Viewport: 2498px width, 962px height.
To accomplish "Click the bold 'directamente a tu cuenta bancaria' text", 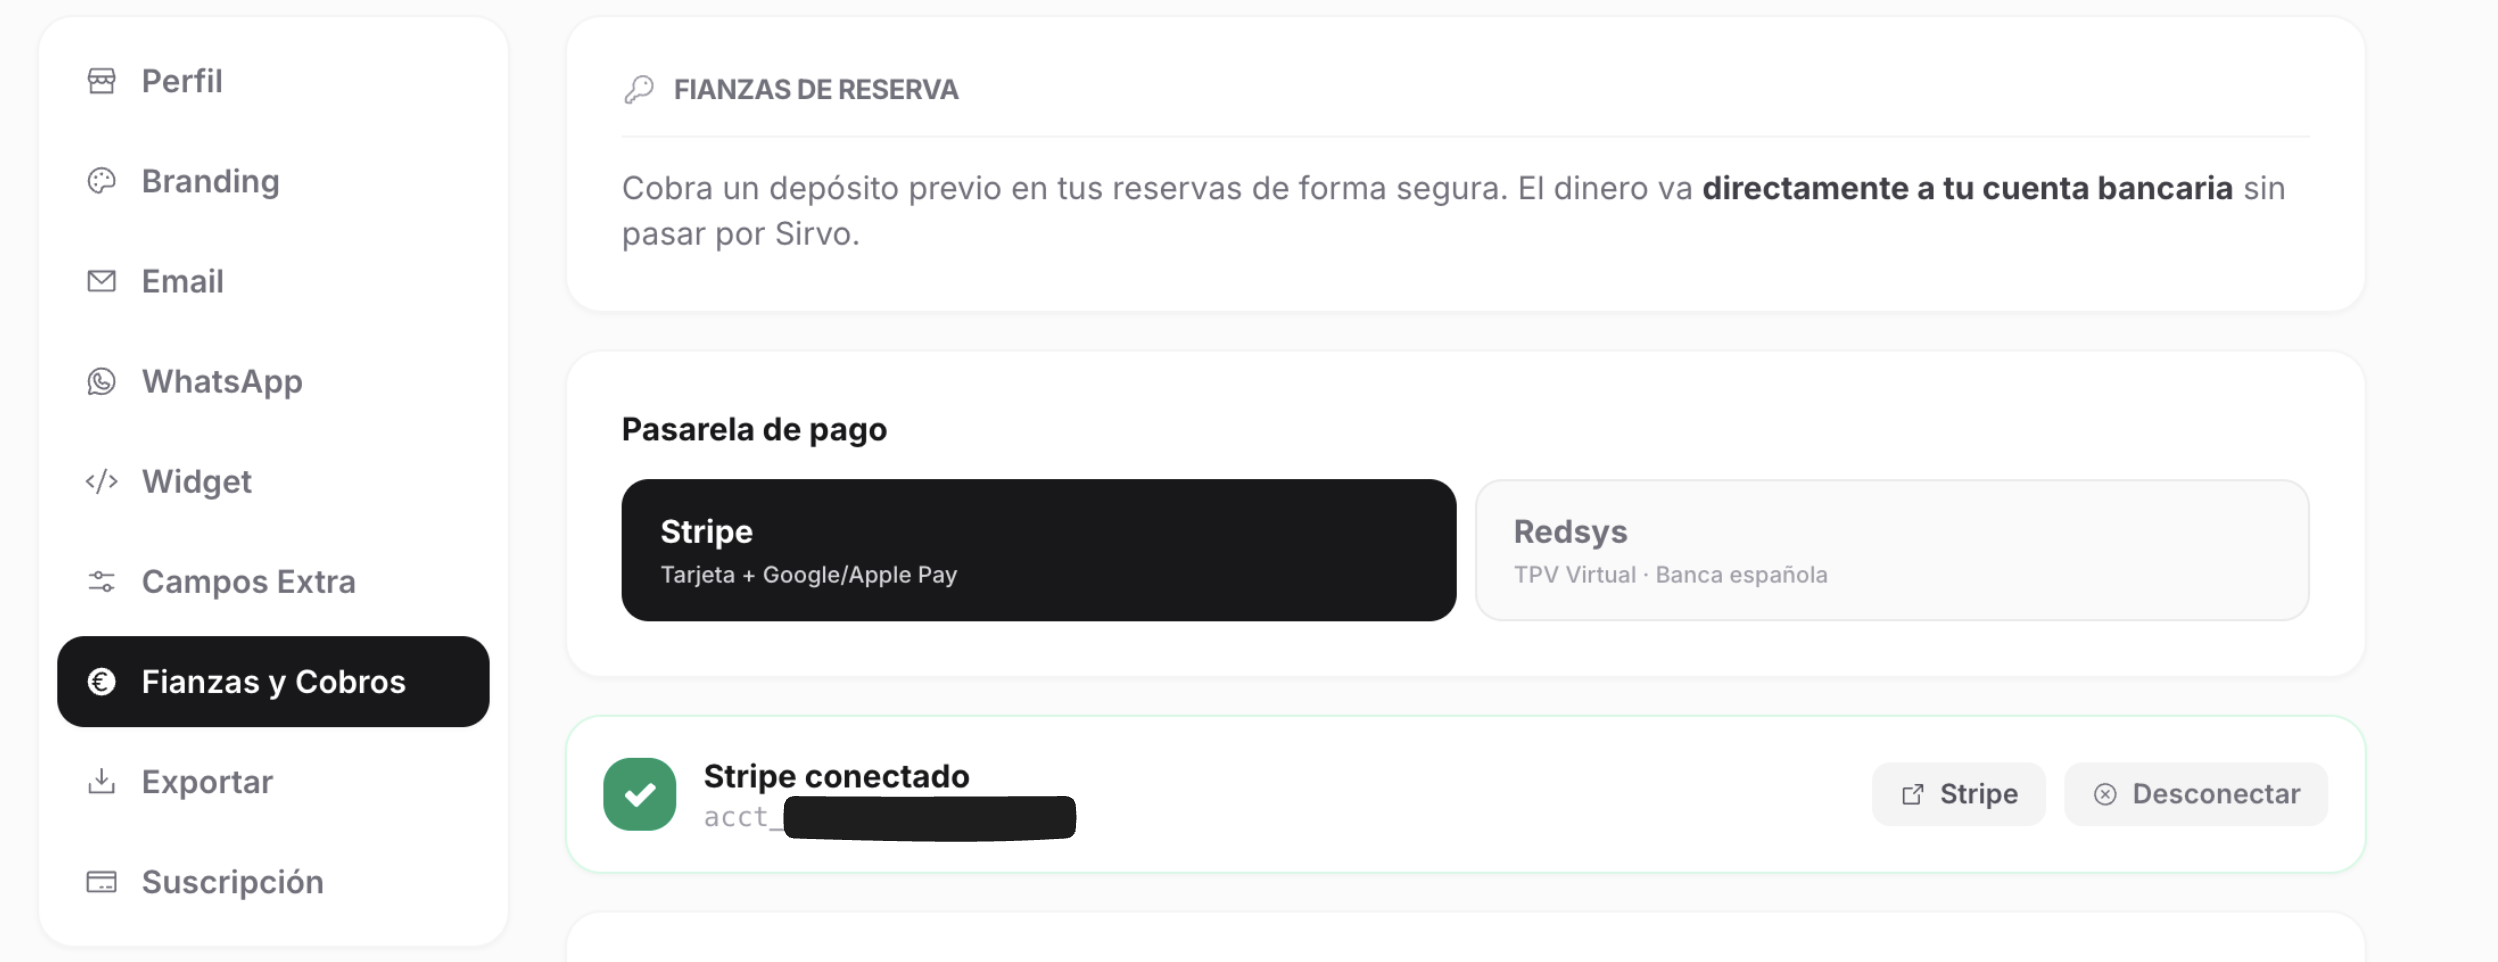I will 1967,188.
